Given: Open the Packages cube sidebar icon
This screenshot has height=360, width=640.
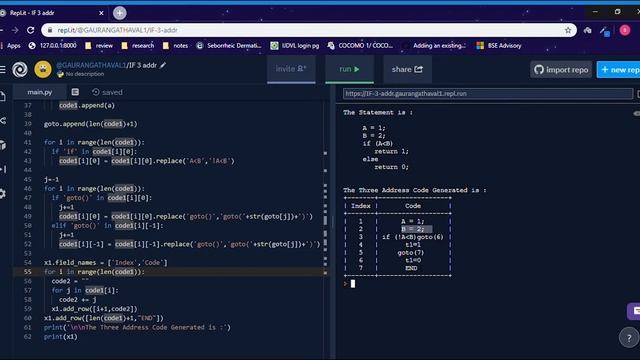Looking at the screenshot, I should coord(2,145).
